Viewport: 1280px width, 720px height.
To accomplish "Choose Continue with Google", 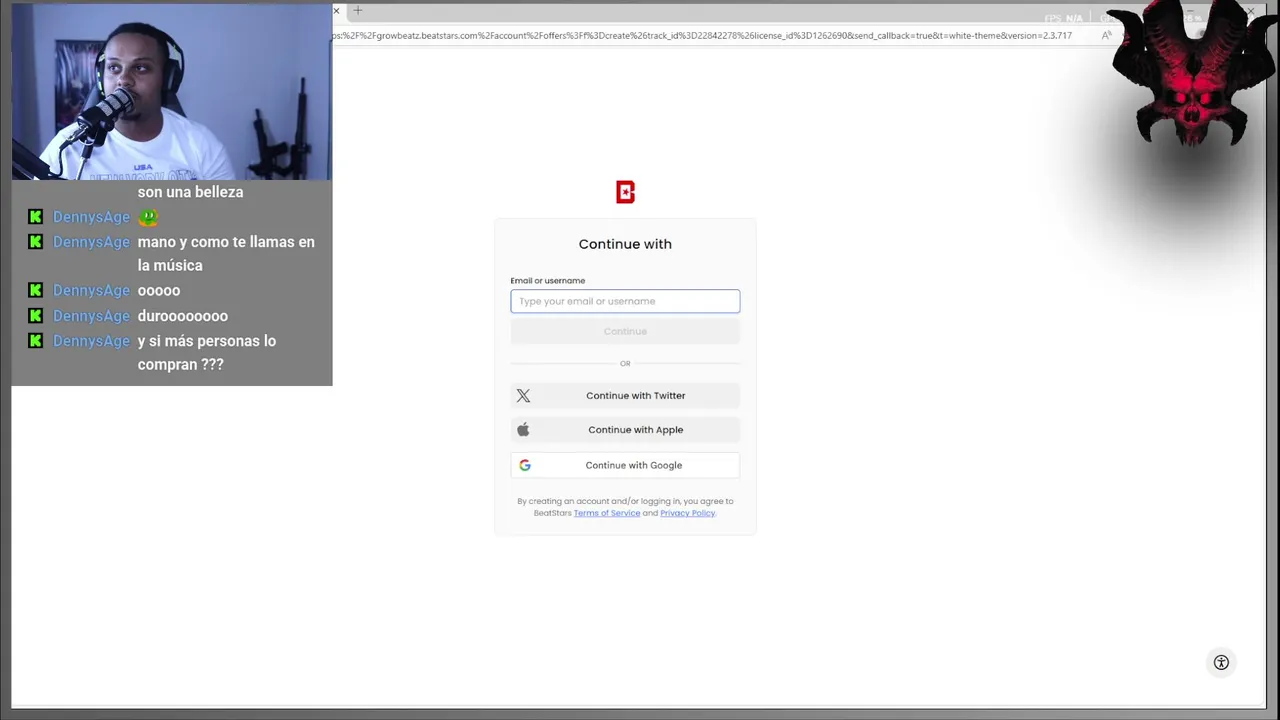I will click(625, 465).
